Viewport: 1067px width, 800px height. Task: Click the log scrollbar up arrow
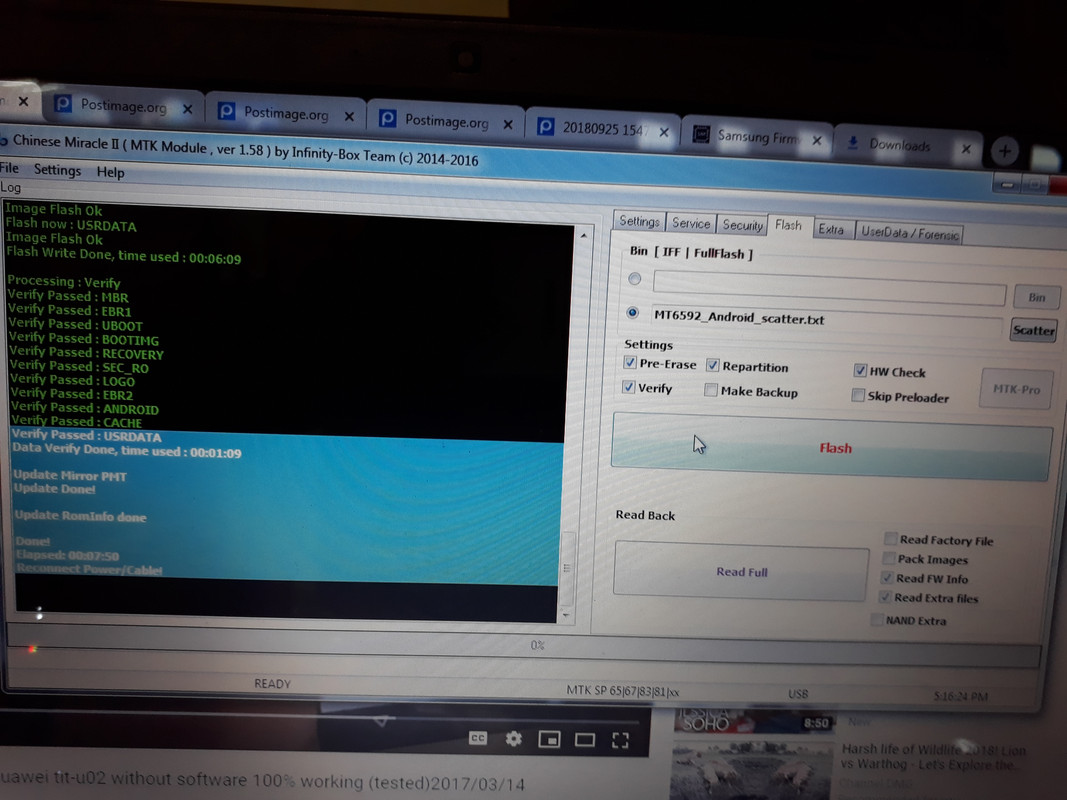584,235
